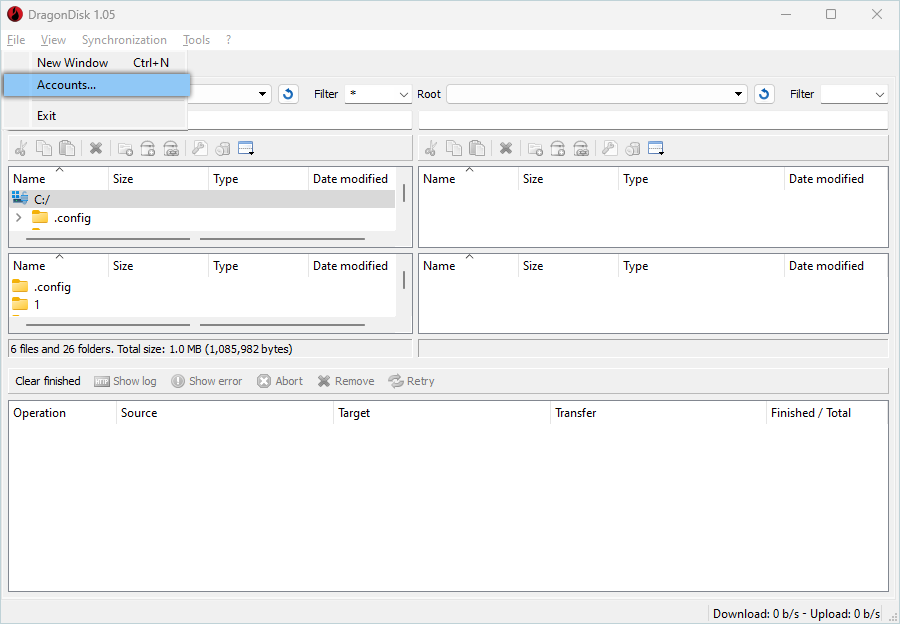Click the Abort button
This screenshot has width=900, height=624.
(280, 381)
